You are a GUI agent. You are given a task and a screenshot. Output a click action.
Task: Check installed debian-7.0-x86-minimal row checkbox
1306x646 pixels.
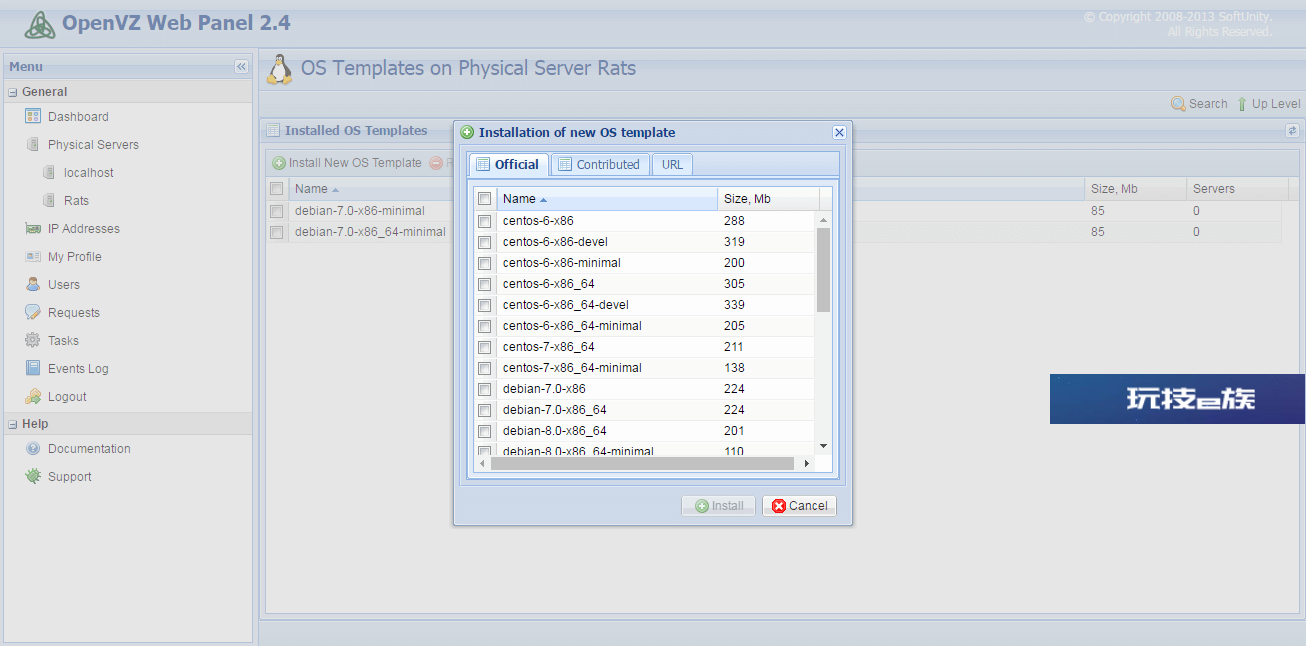pos(276,211)
